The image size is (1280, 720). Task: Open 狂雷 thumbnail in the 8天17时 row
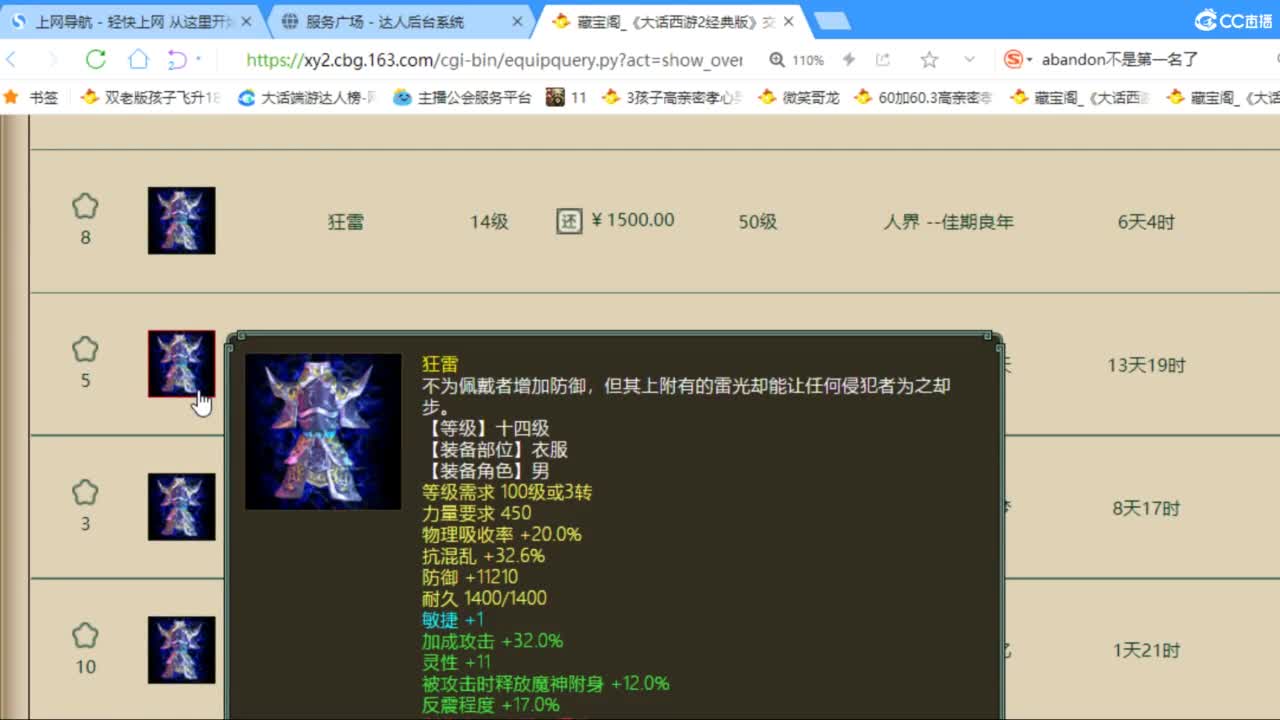181,507
